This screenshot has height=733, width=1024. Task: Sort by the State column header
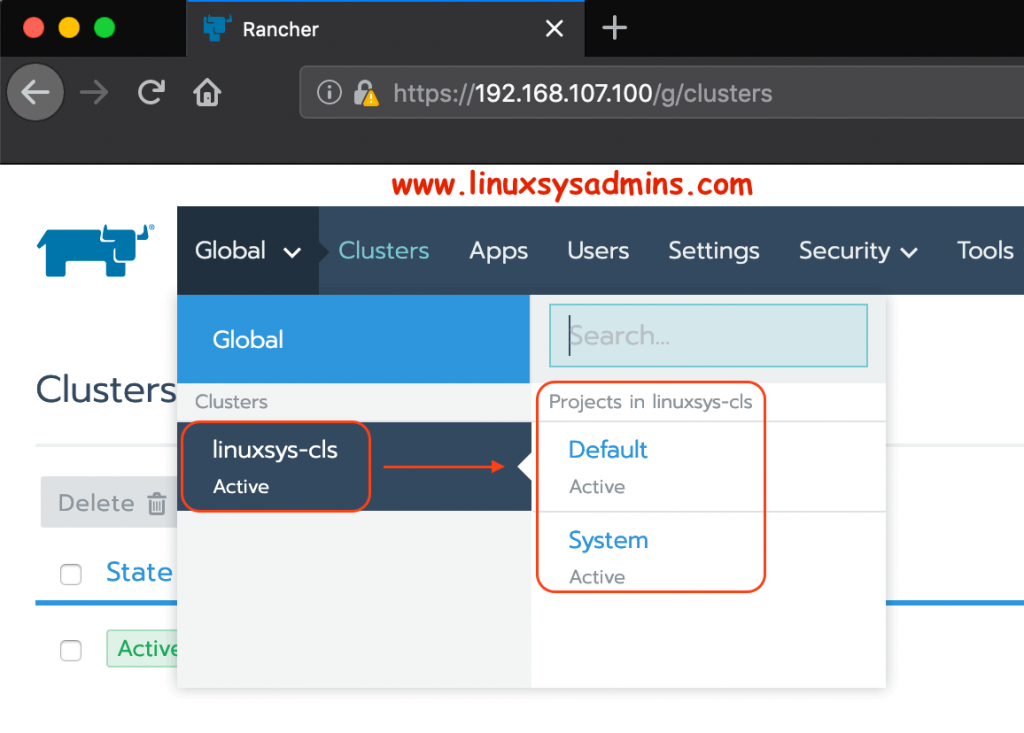point(139,572)
